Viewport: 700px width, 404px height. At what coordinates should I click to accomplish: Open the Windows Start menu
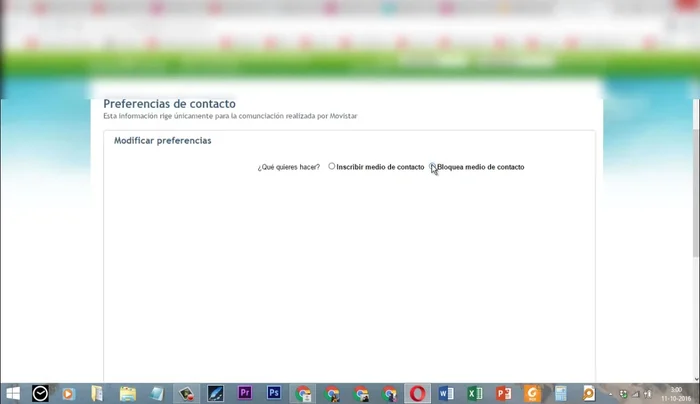(x=13, y=393)
